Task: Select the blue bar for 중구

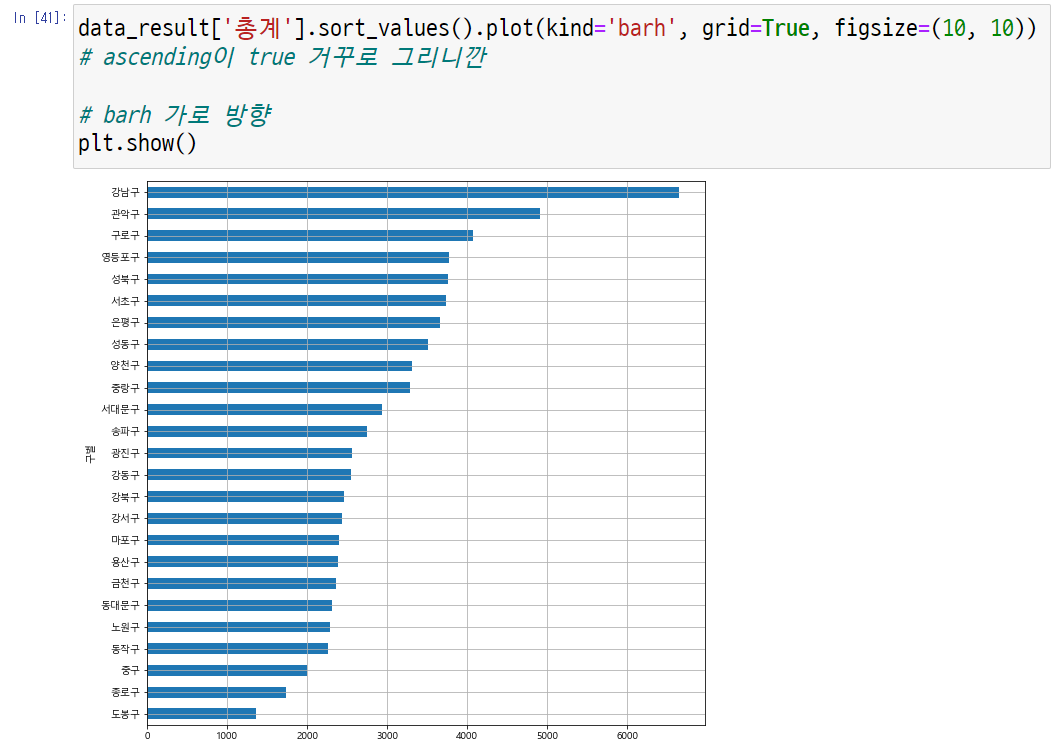Action: tap(227, 670)
